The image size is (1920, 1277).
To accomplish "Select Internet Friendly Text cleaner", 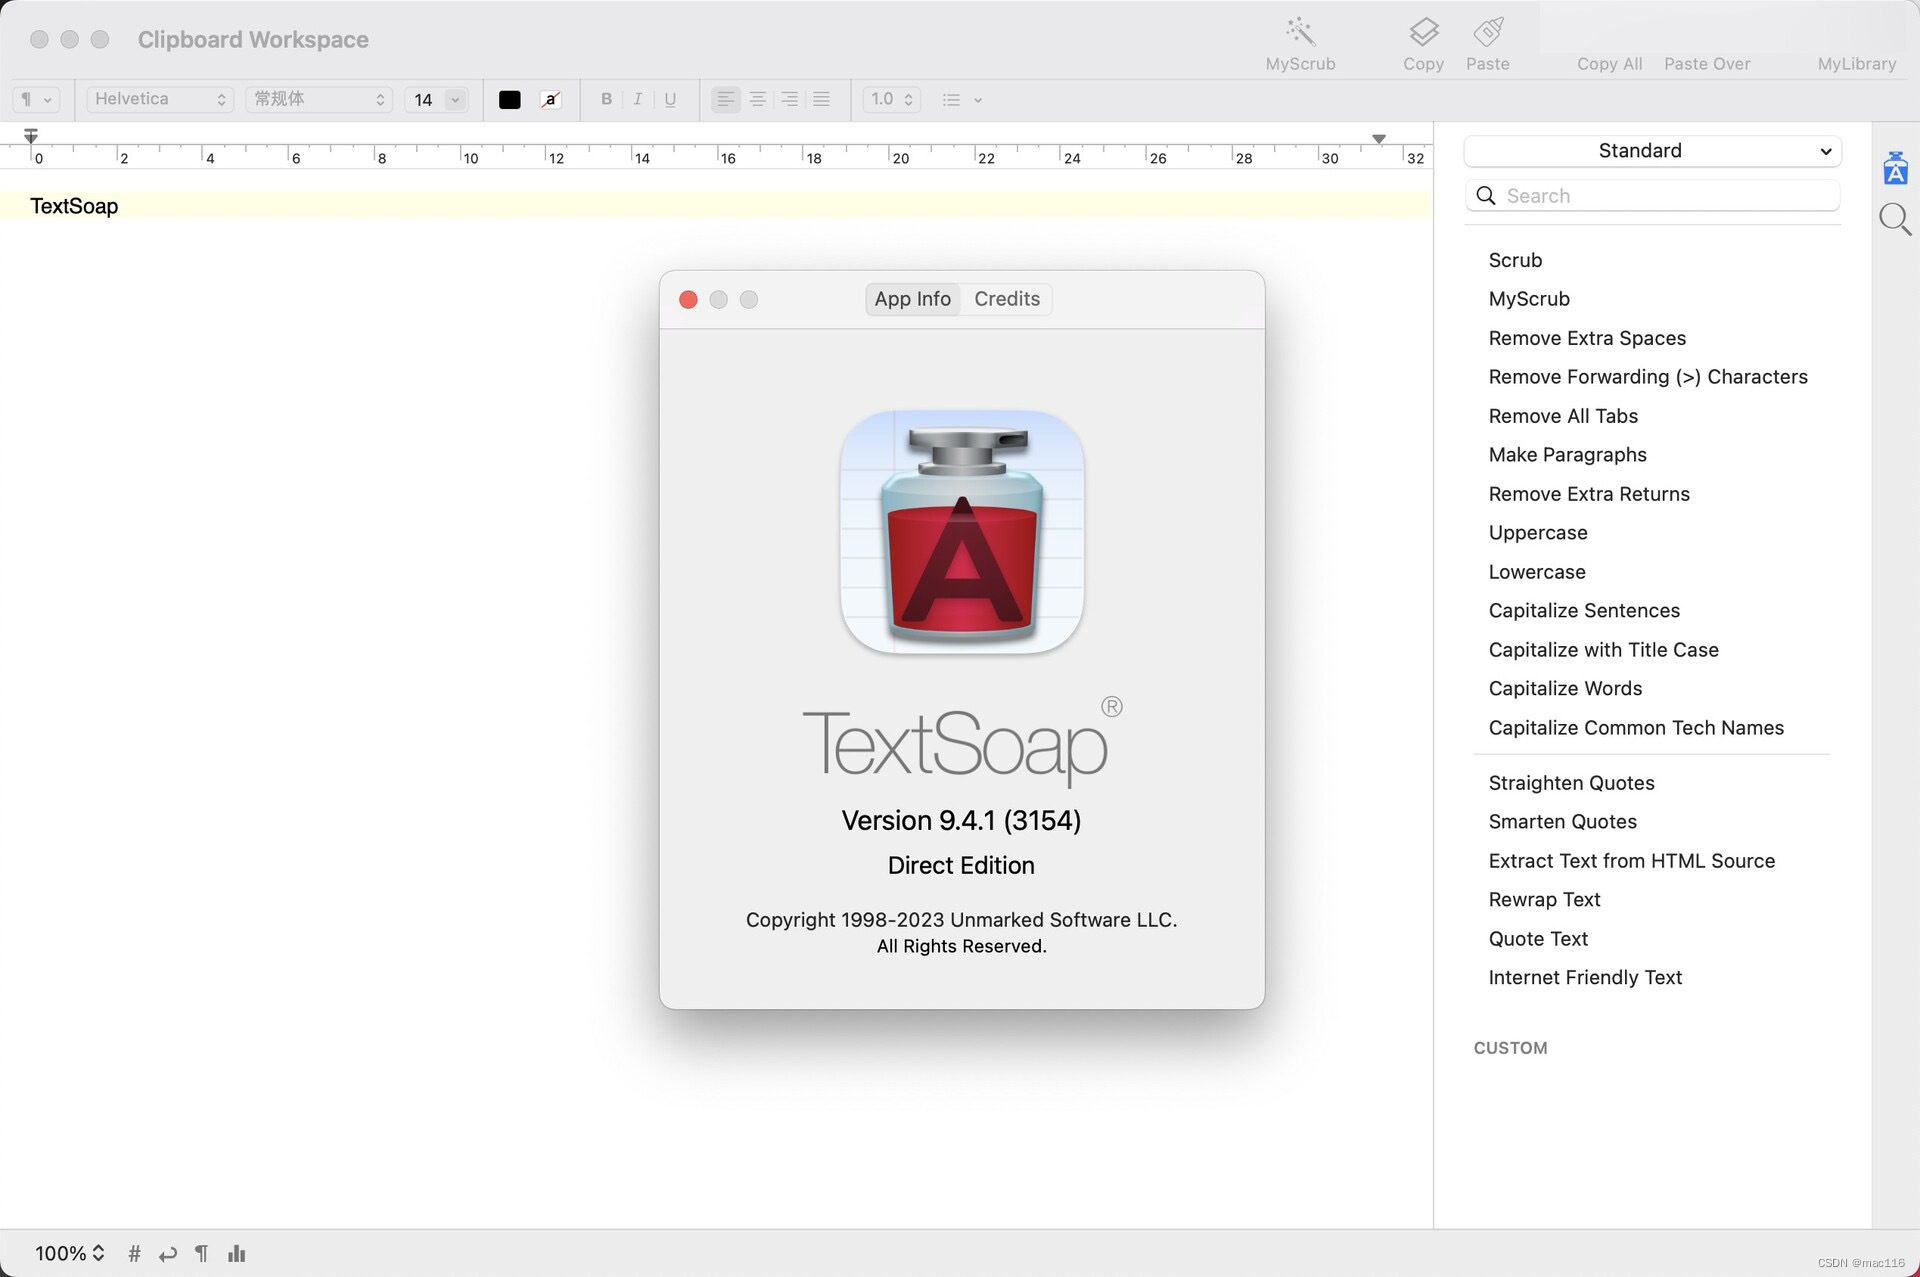I will (1585, 978).
